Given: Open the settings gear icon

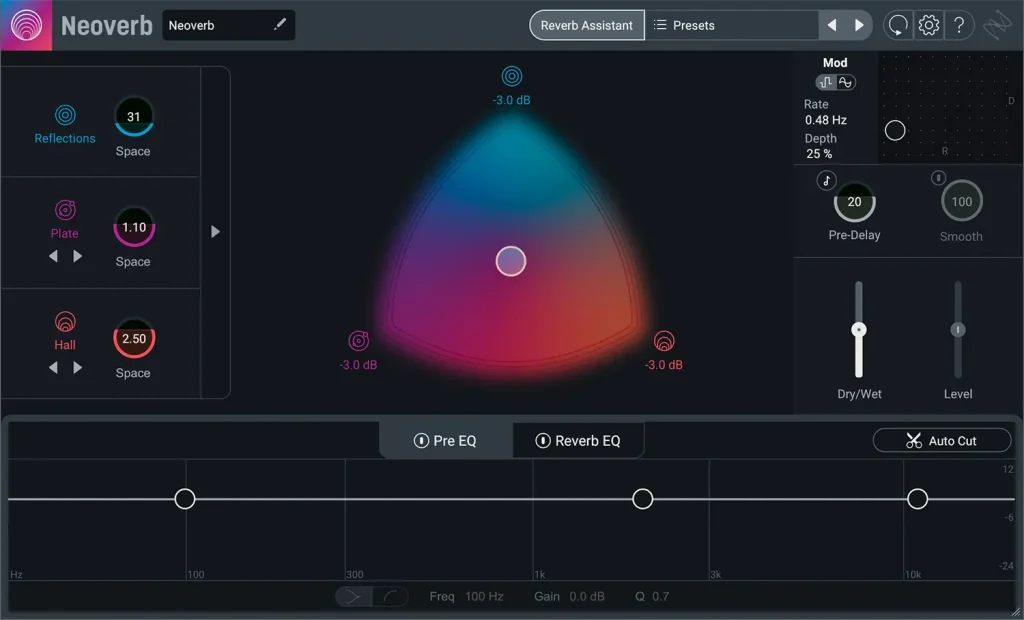Looking at the screenshot, I should click(x=928, y=25).
